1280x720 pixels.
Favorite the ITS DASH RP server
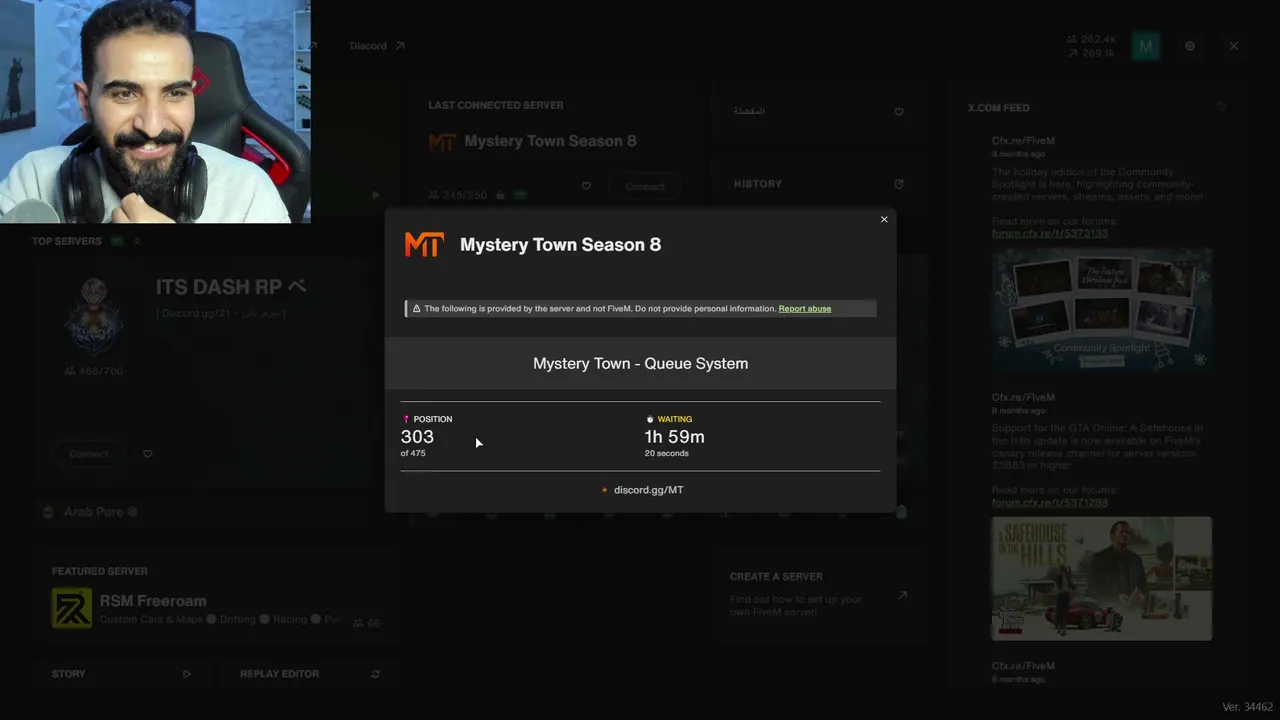[x=148, y=454]
